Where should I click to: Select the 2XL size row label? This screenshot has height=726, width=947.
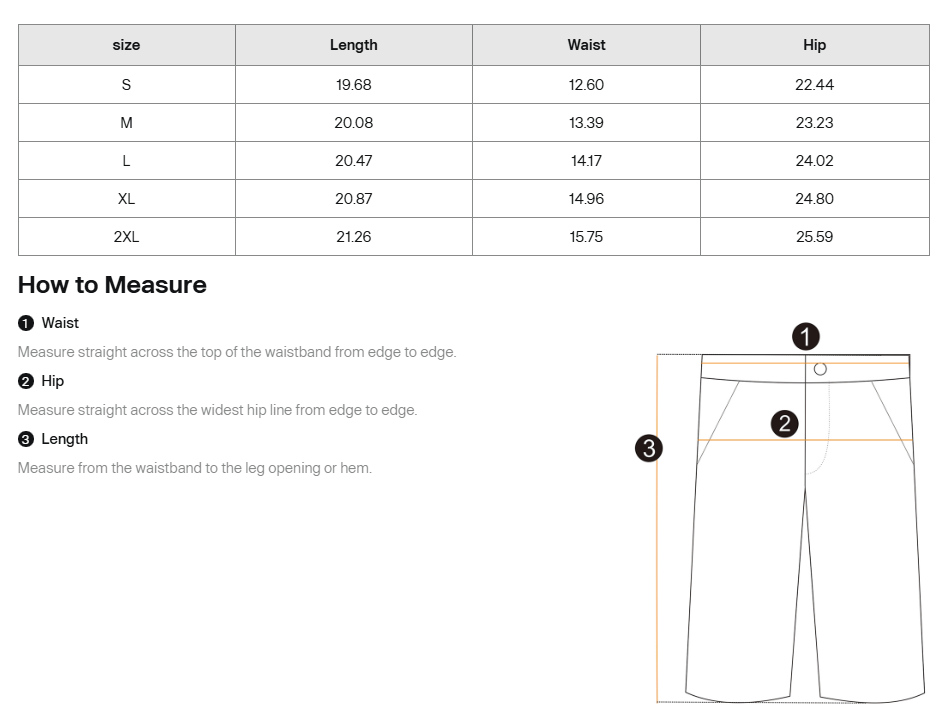point(126,237)
